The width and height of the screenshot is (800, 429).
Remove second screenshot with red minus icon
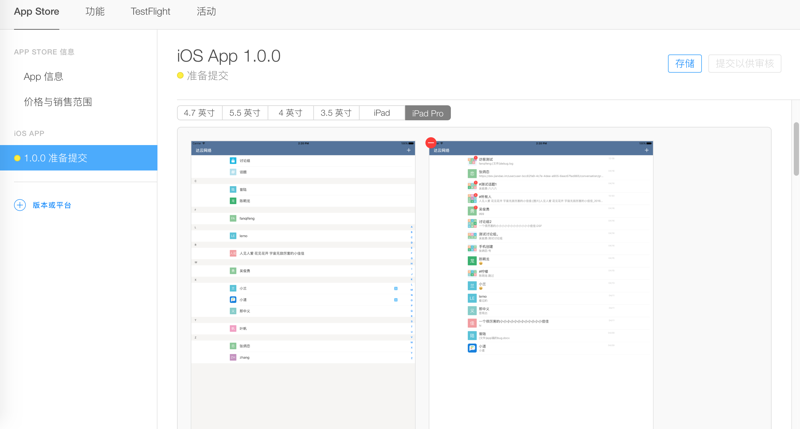coord(431,143)
